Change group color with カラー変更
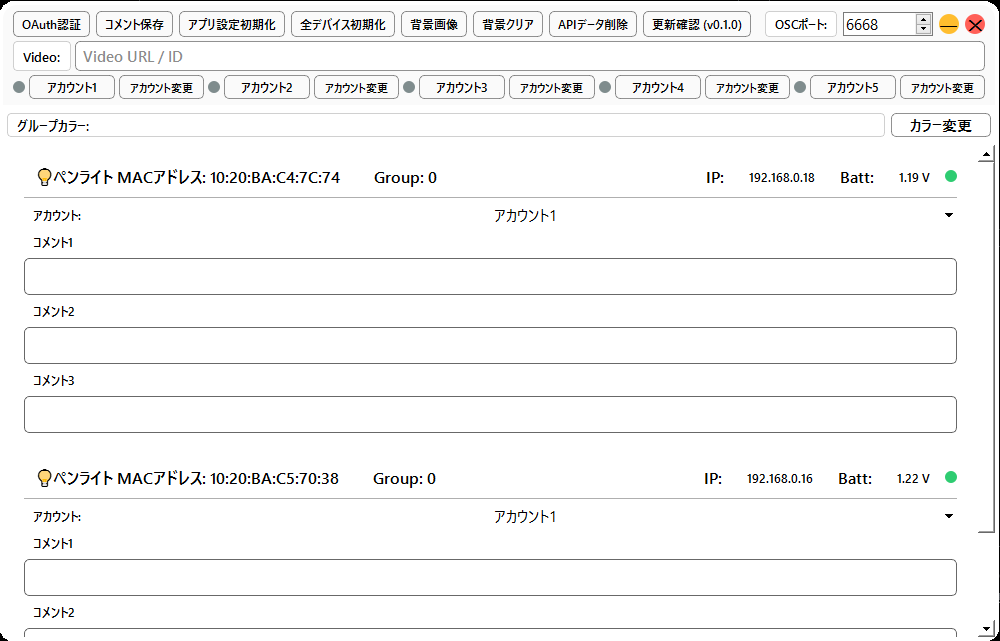Screen dimensions: 1000x641 [941, 125]
